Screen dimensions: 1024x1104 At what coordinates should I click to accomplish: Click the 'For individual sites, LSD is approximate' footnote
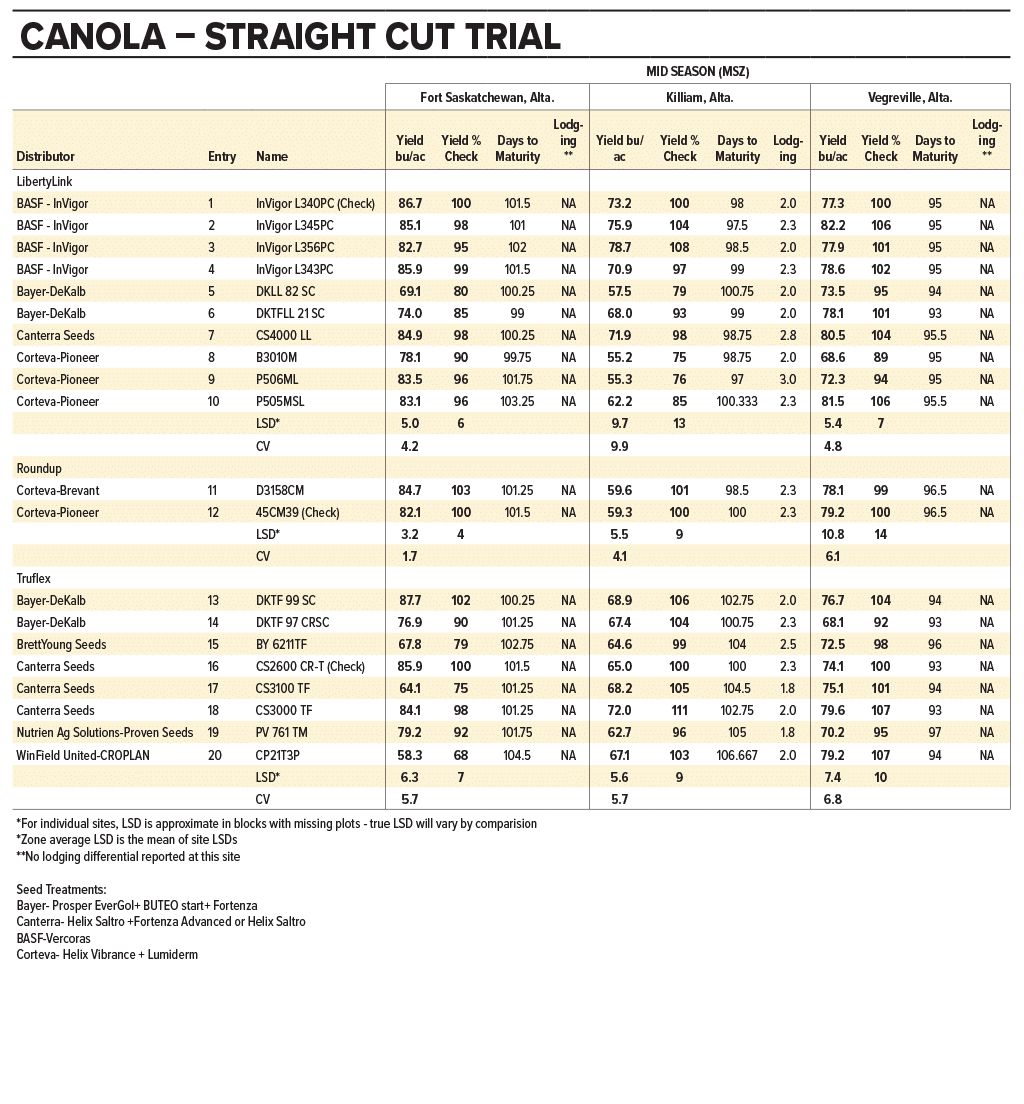[x=276, y=823]
